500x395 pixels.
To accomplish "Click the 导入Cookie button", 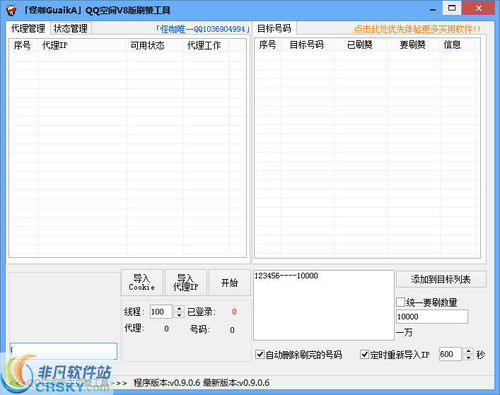I will pyautogui.click(x=142, y=283).
